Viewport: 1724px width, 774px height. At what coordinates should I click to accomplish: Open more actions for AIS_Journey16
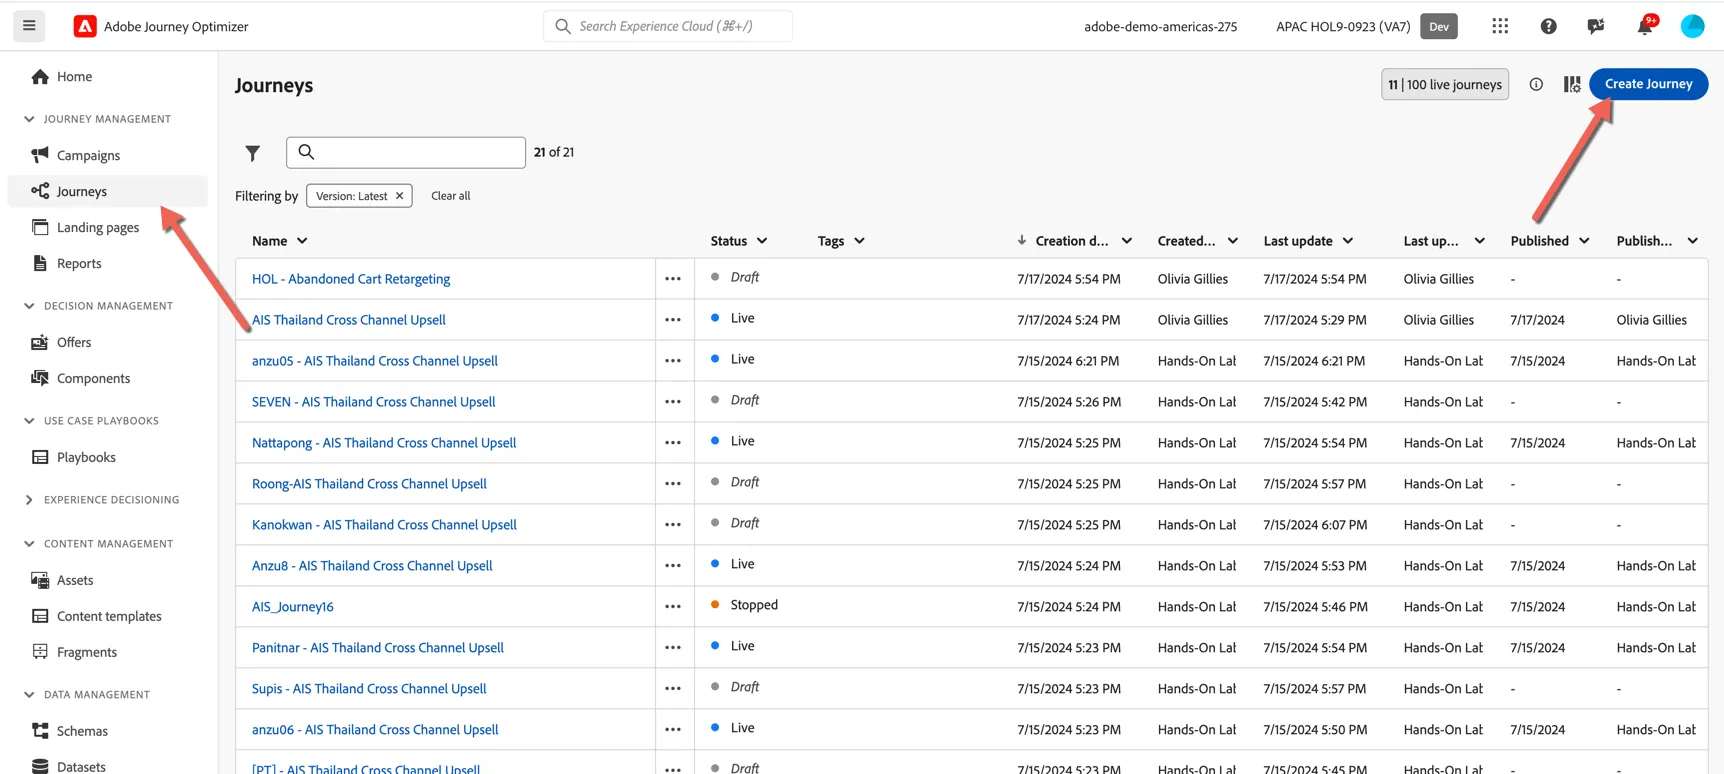[673, 607]
